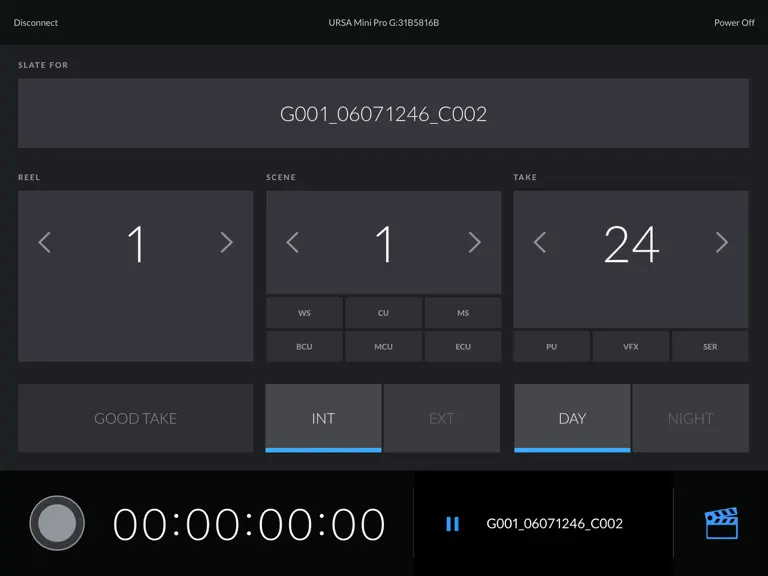Increase the Reel number
This screenshot has height=576, width=768.
coord(226,242)
